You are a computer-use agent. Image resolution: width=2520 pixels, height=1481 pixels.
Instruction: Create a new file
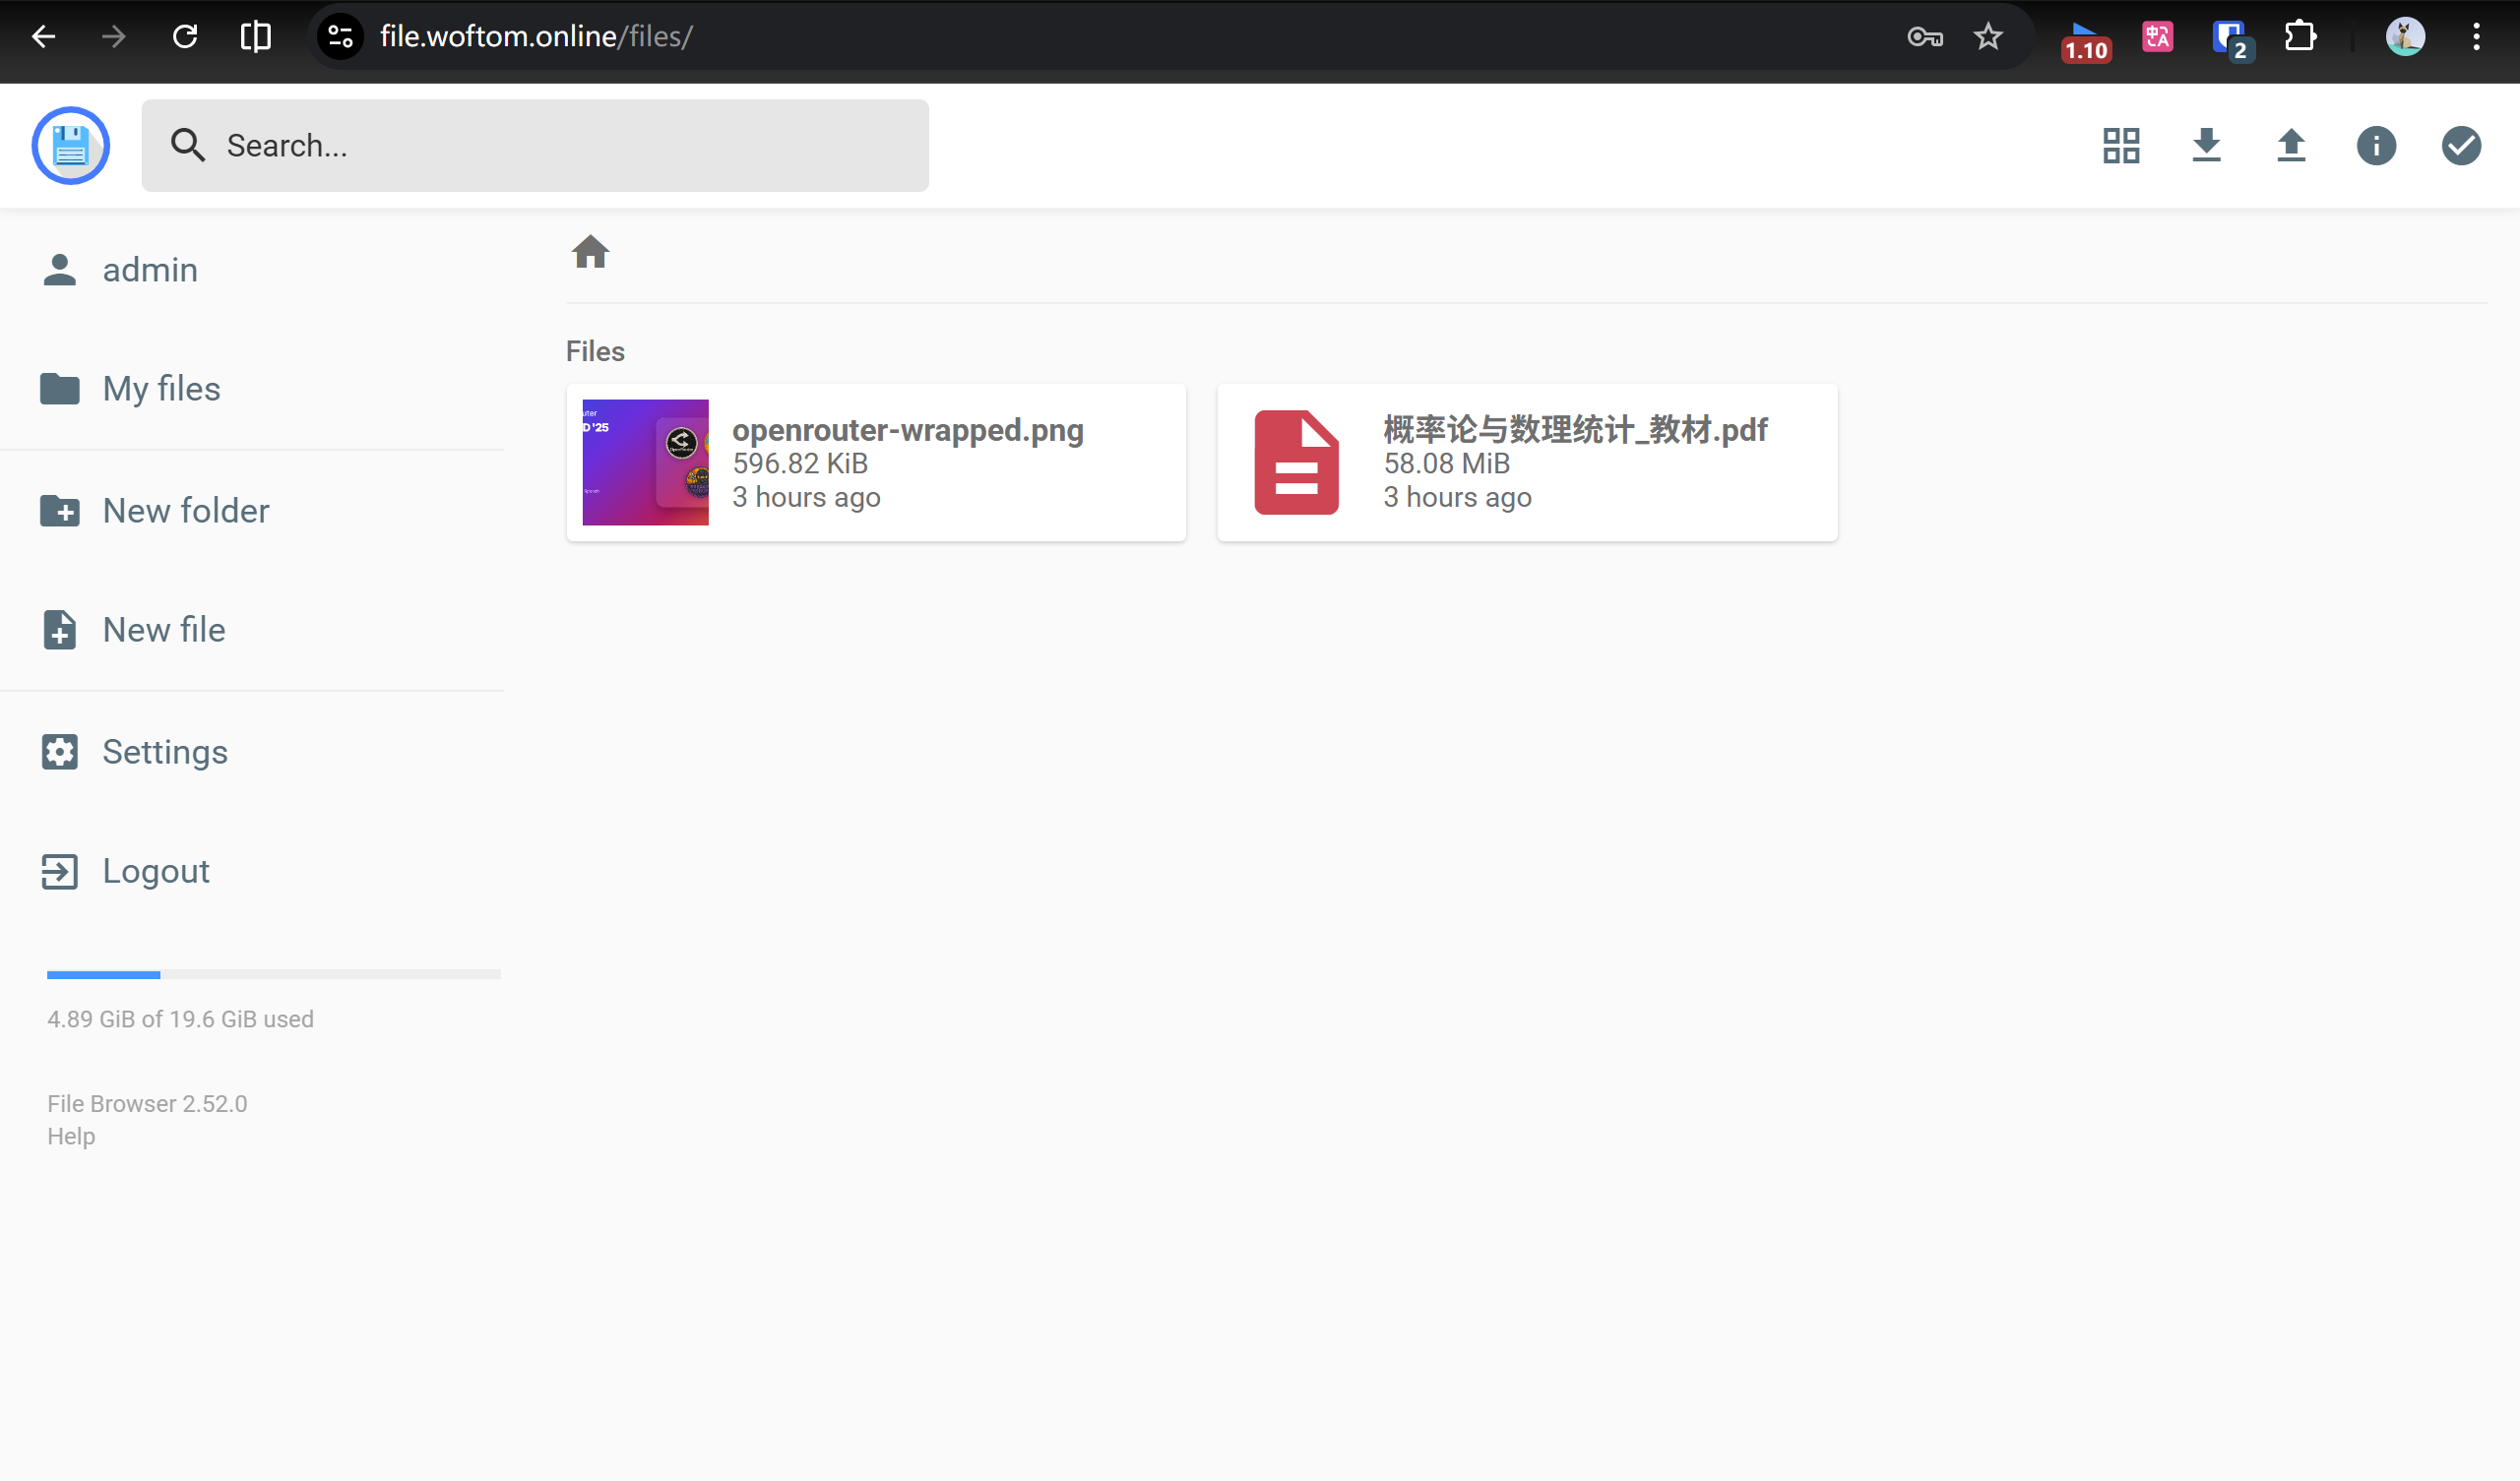(164, 629)
